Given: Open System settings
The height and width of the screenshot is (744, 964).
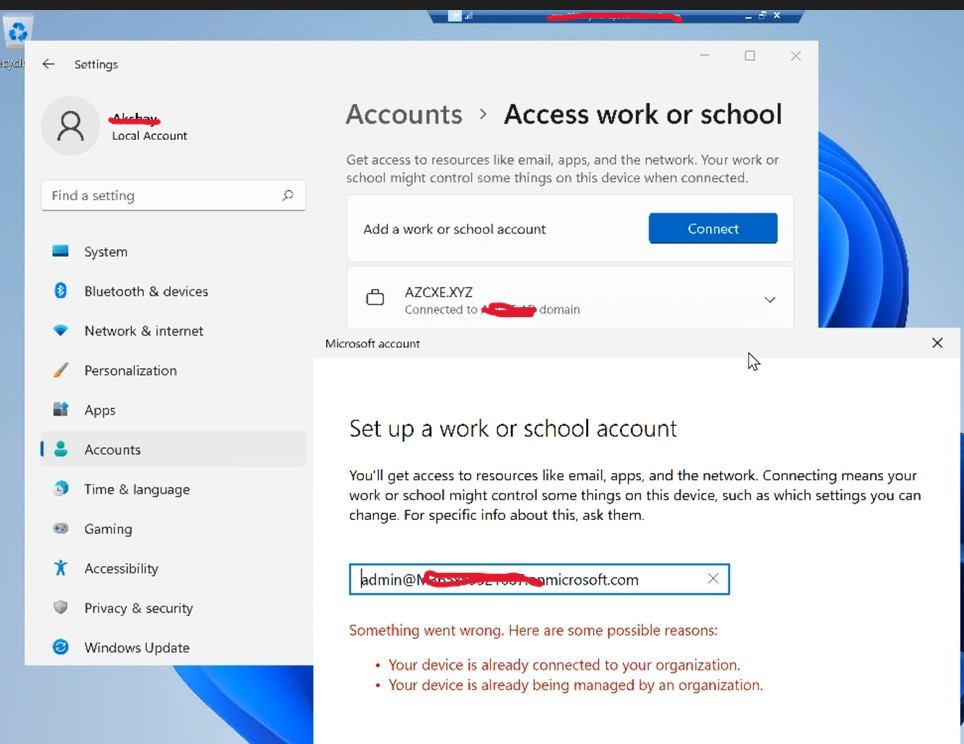Looking at the screenshot, I should coord(173,251).
